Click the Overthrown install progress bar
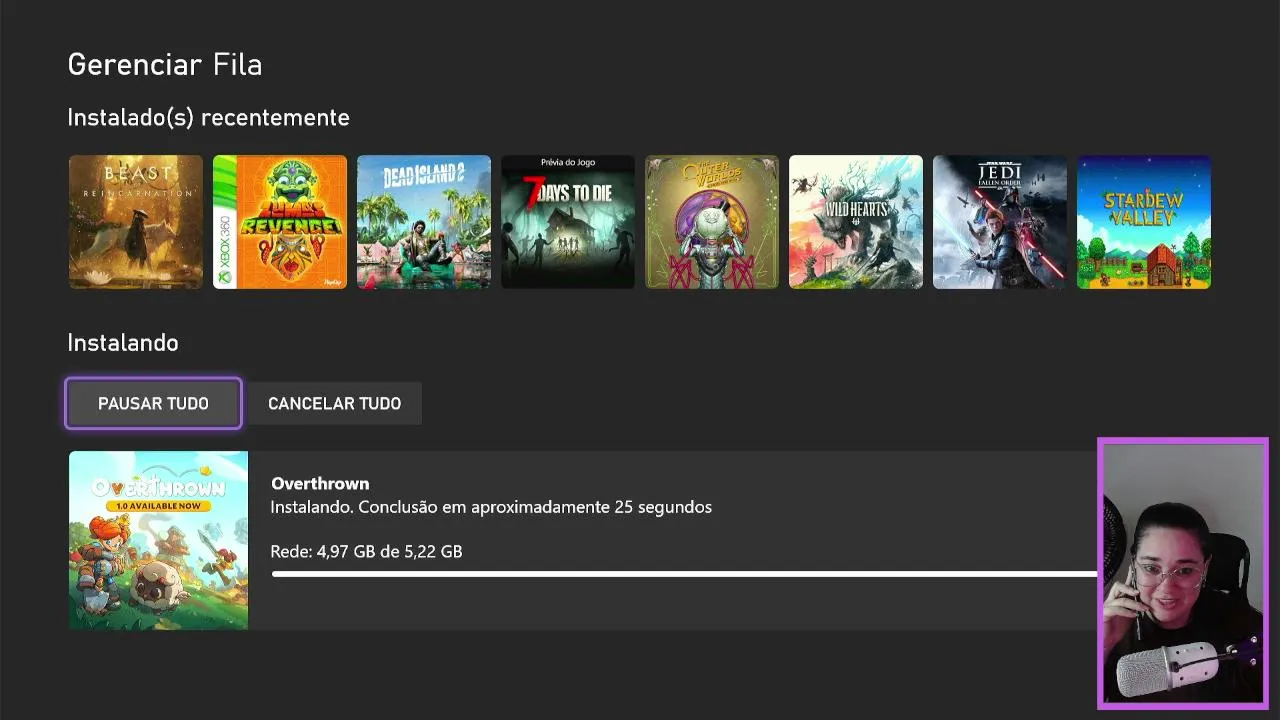 click(x=684, y=574)
